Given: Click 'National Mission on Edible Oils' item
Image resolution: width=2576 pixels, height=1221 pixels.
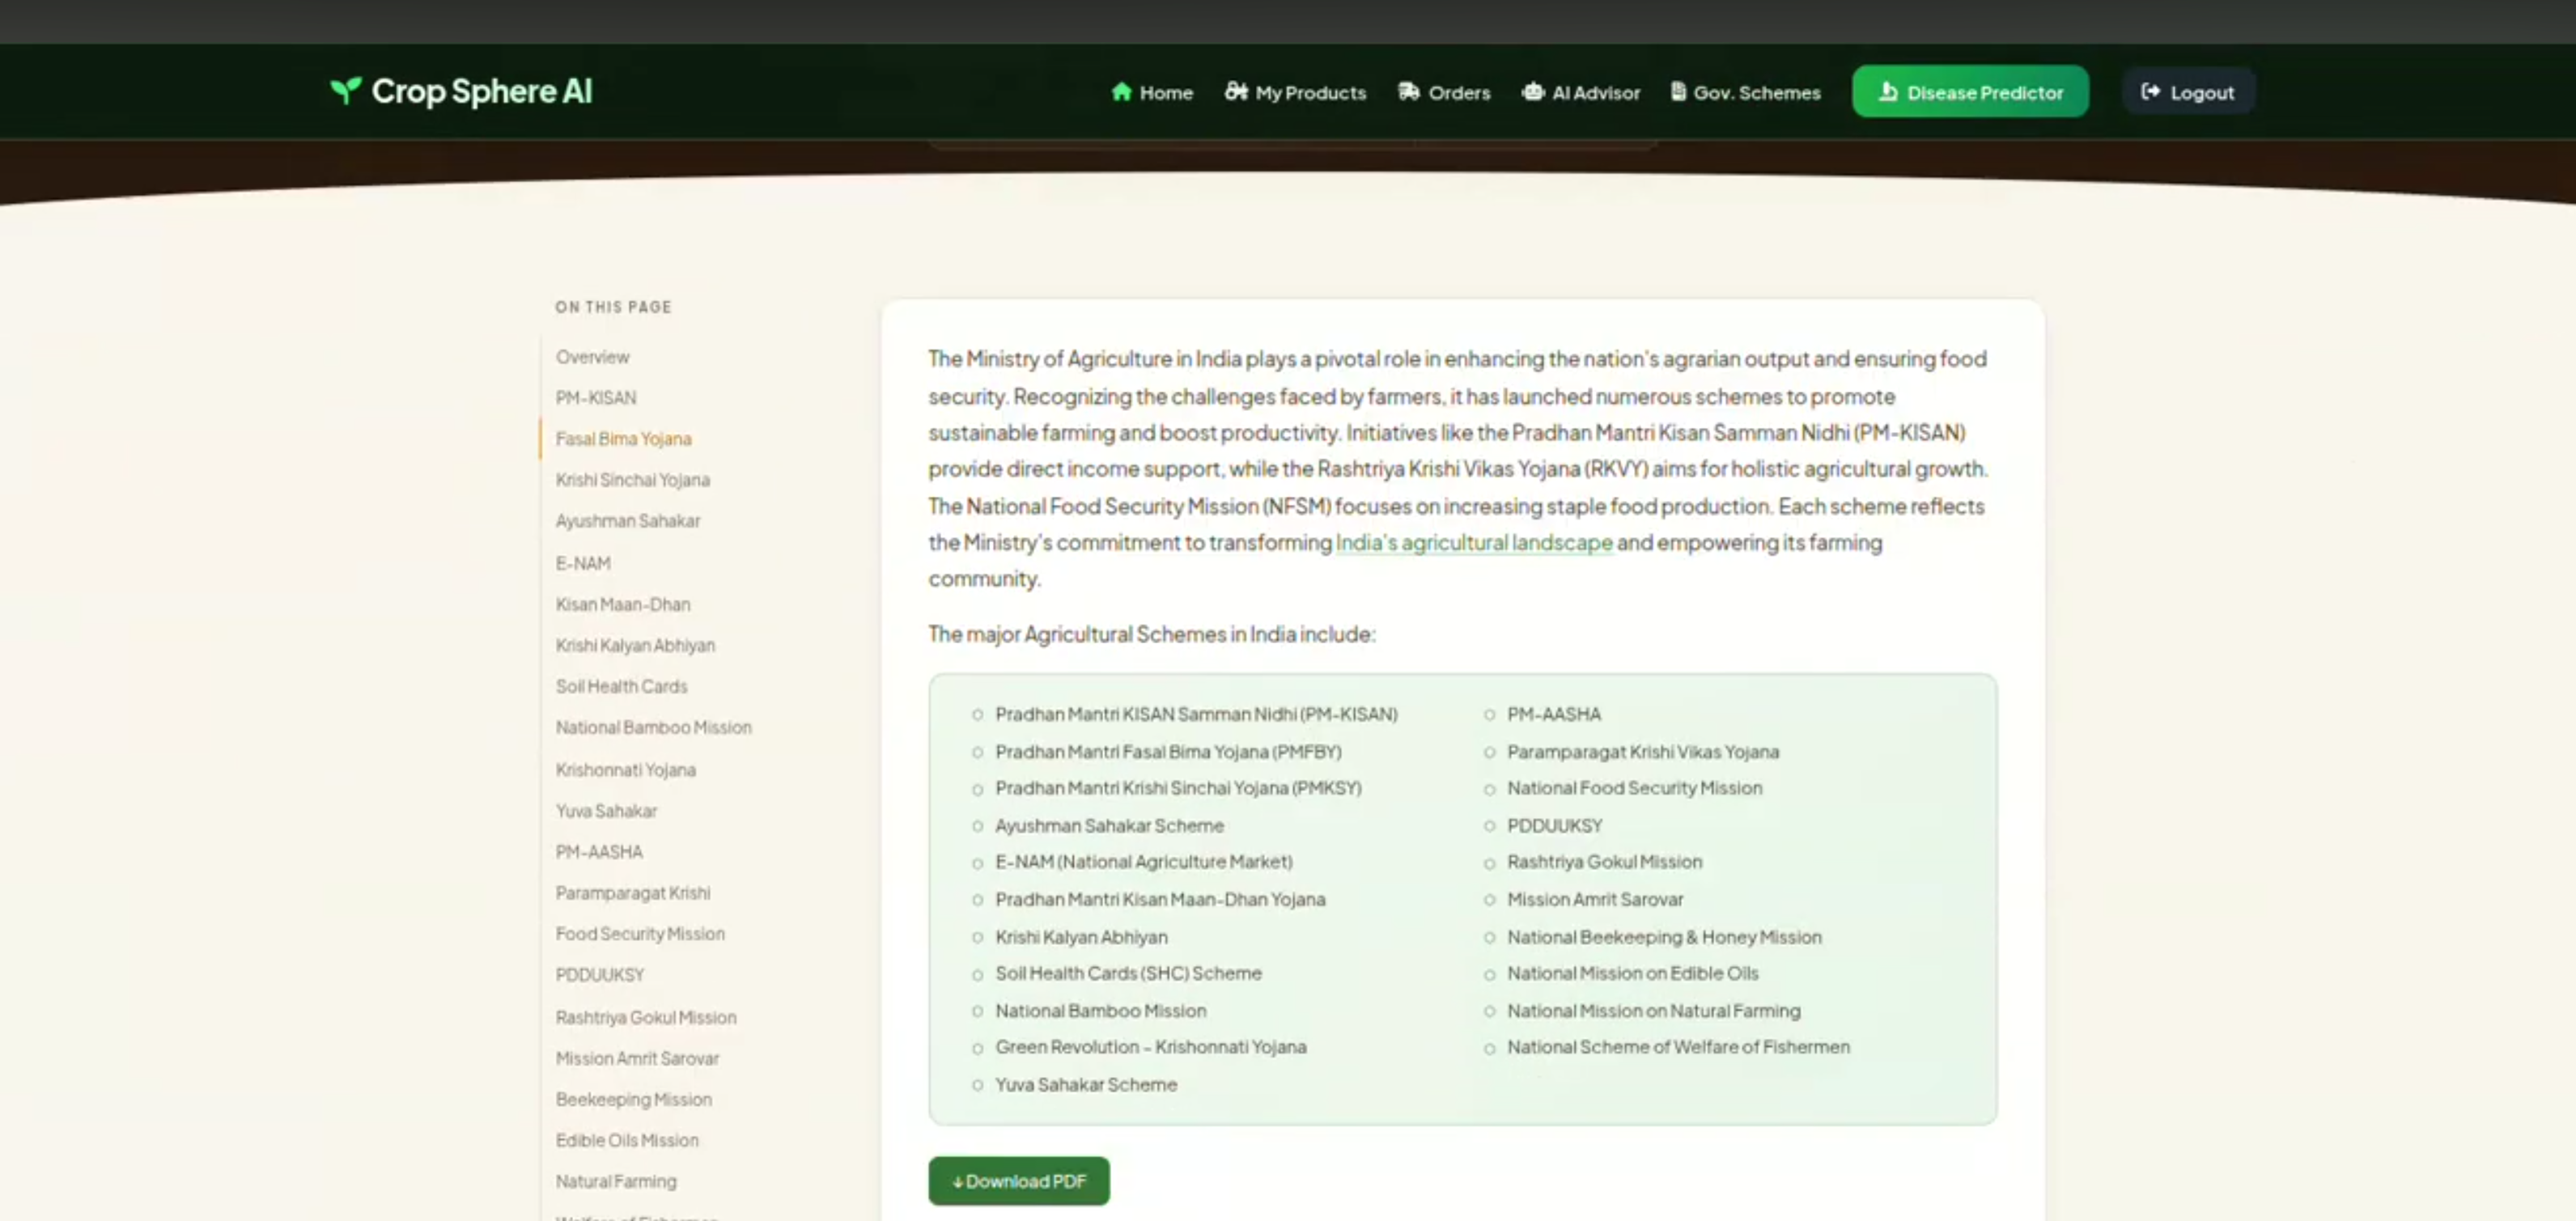Looking at the screenshot, I should pyautogui.click(x=1632, y=973).
